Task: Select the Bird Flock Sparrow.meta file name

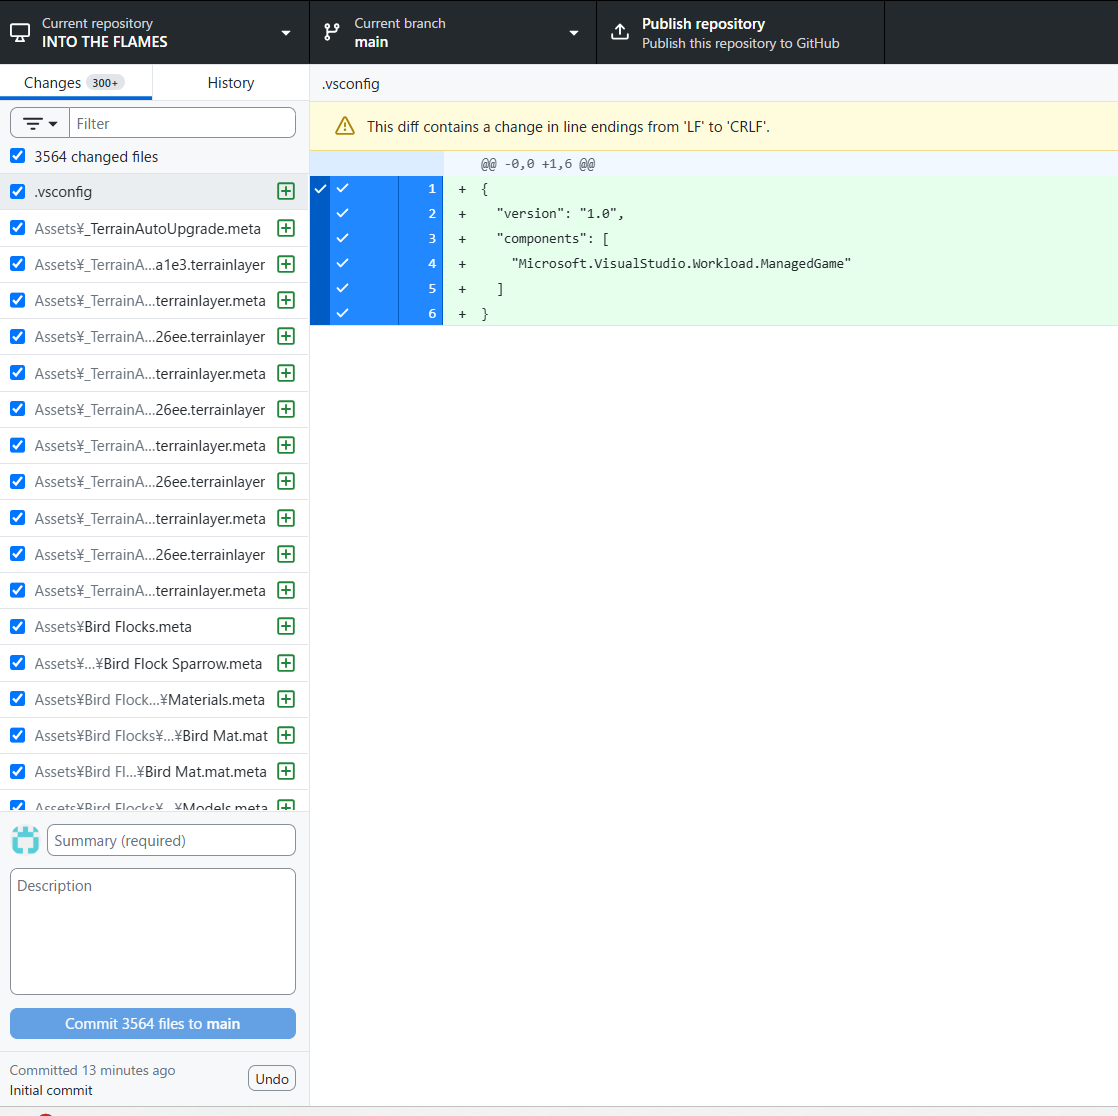Action: point(148,664)
